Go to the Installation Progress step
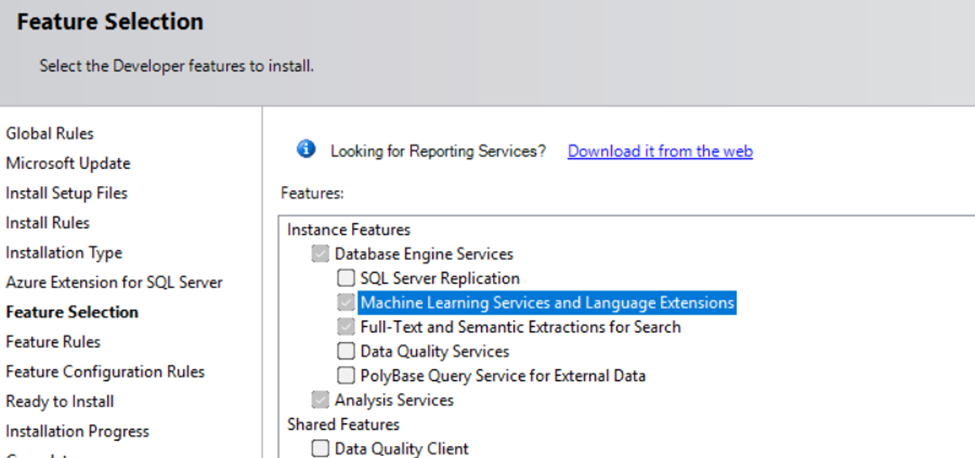 point(78,431)
